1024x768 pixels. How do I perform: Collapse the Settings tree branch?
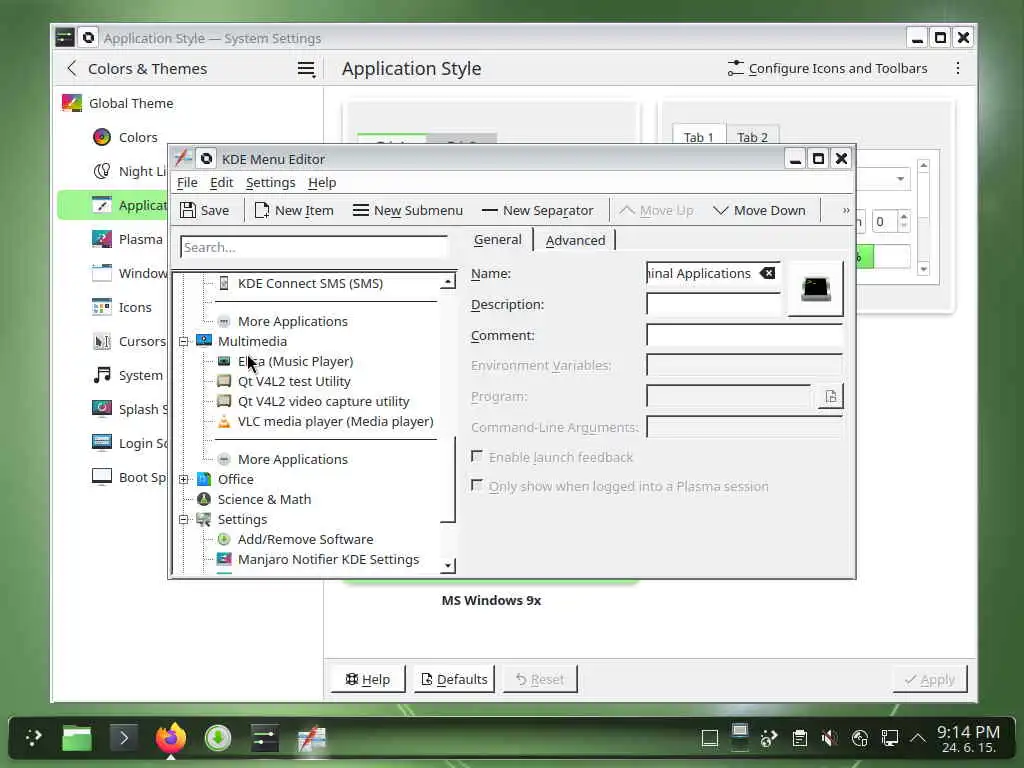(x=184, y=520)
